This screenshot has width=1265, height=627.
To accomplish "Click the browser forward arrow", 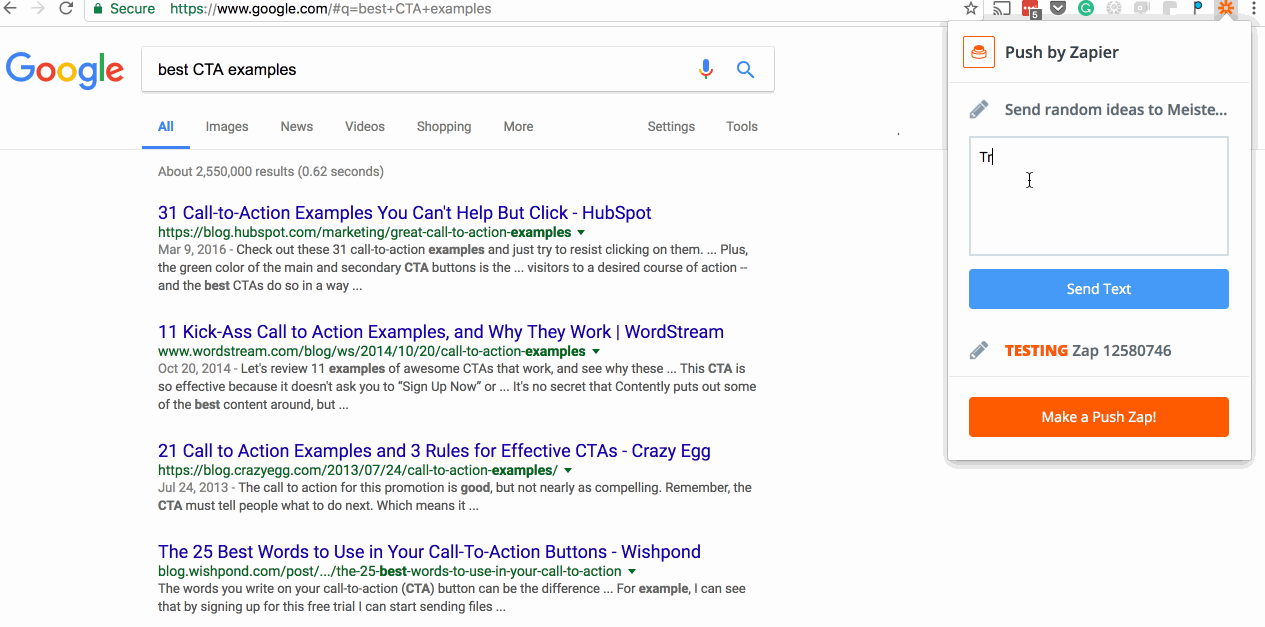I will (38, 9).
